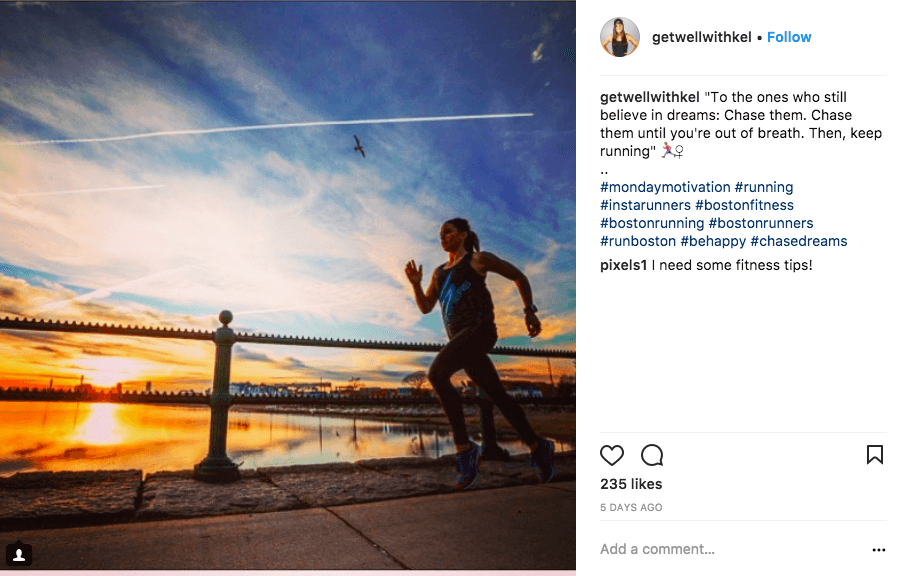
Task: Open the #bostonrunning hashtag
Action: pos(652,223)
